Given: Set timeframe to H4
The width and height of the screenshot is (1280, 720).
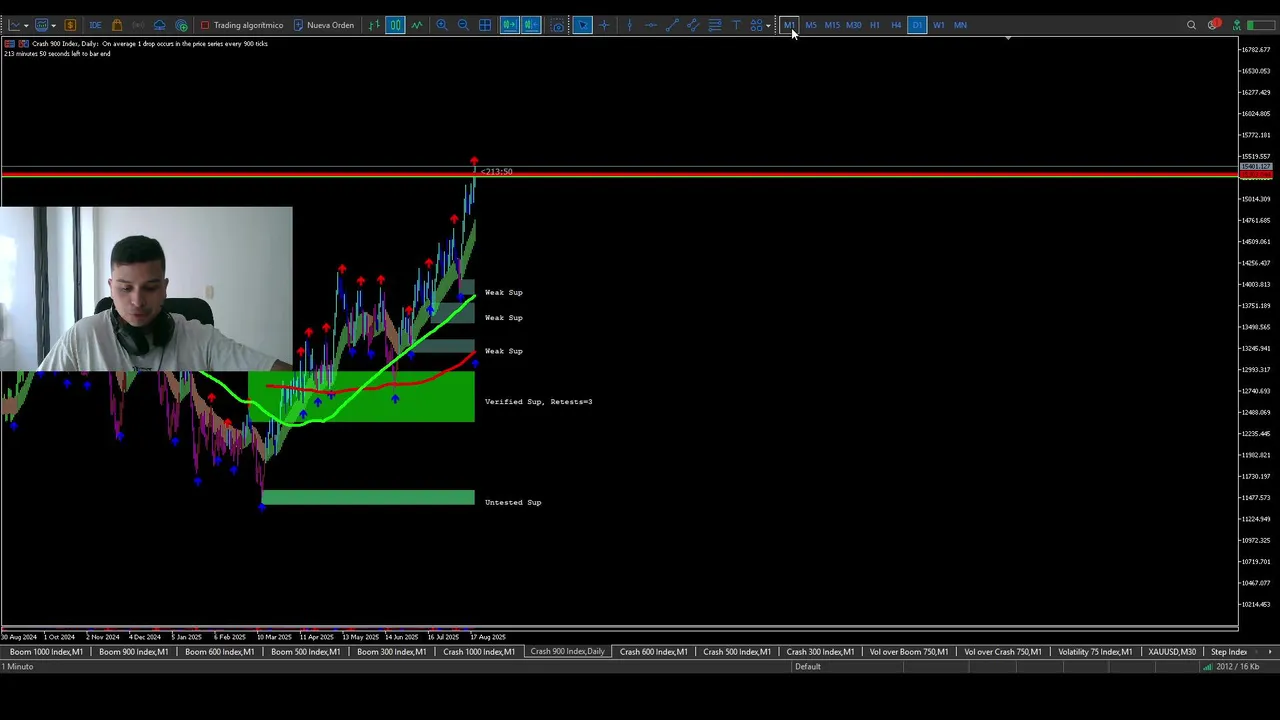Looking at the screenshot, I should point(896,25).
